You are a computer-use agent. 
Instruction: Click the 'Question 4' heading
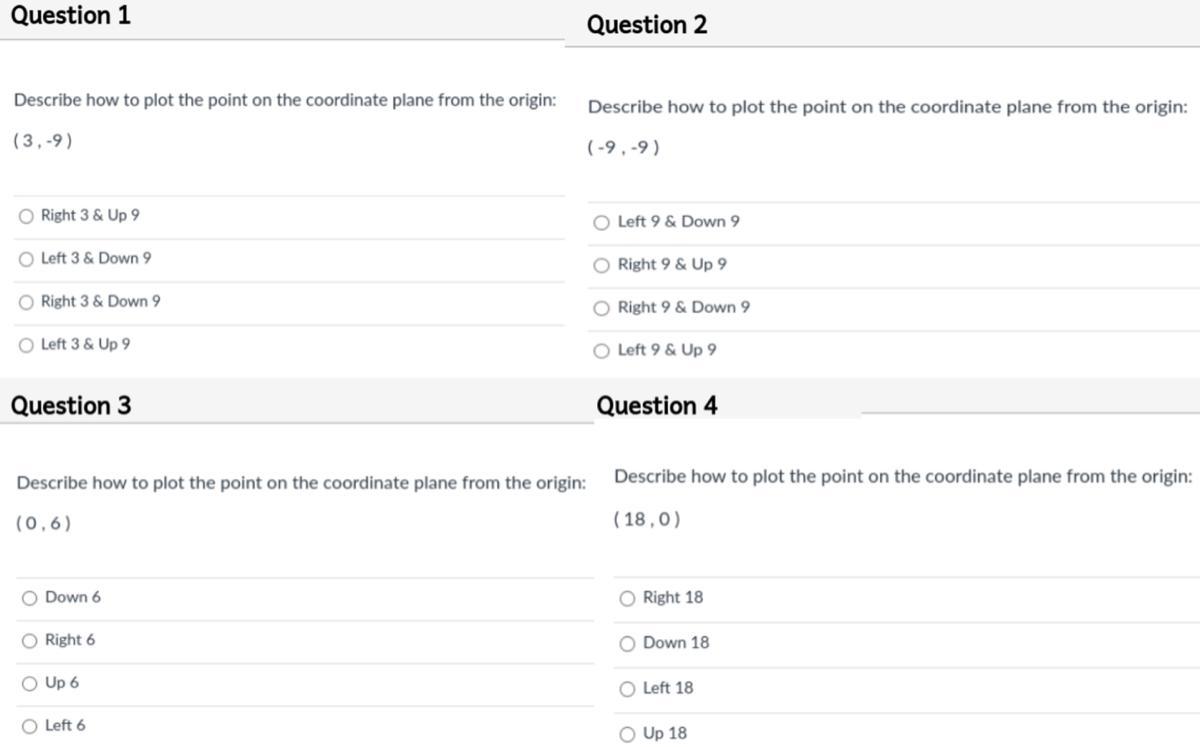click(656, 405)
